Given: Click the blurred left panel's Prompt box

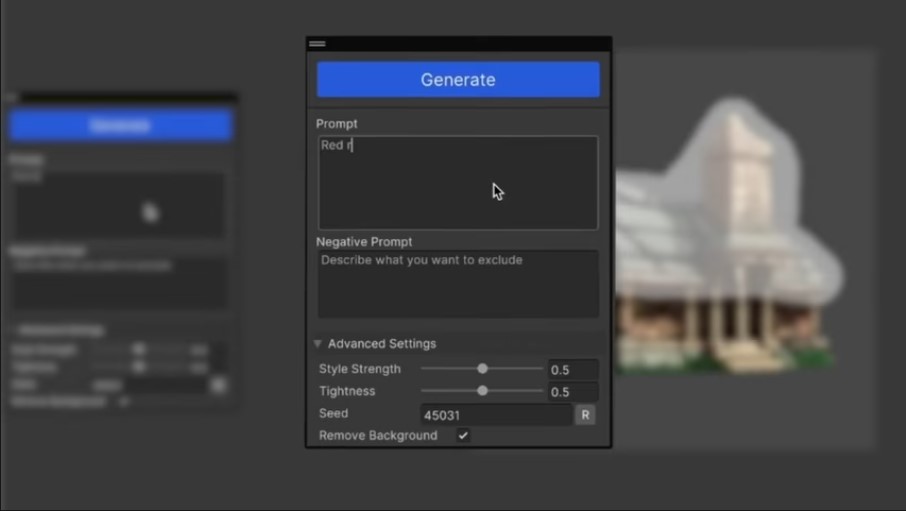Looking at the screenshot, I should click(x=119, y=205).
